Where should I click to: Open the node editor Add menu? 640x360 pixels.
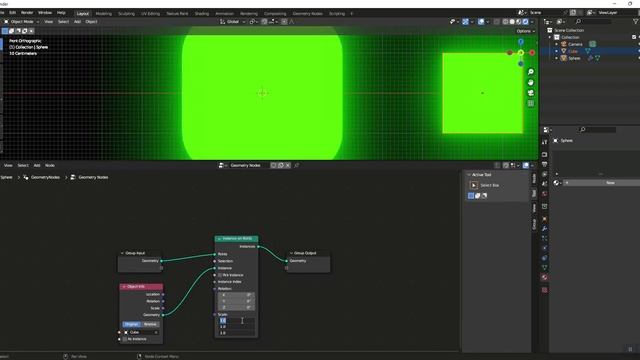coord(37,165)
